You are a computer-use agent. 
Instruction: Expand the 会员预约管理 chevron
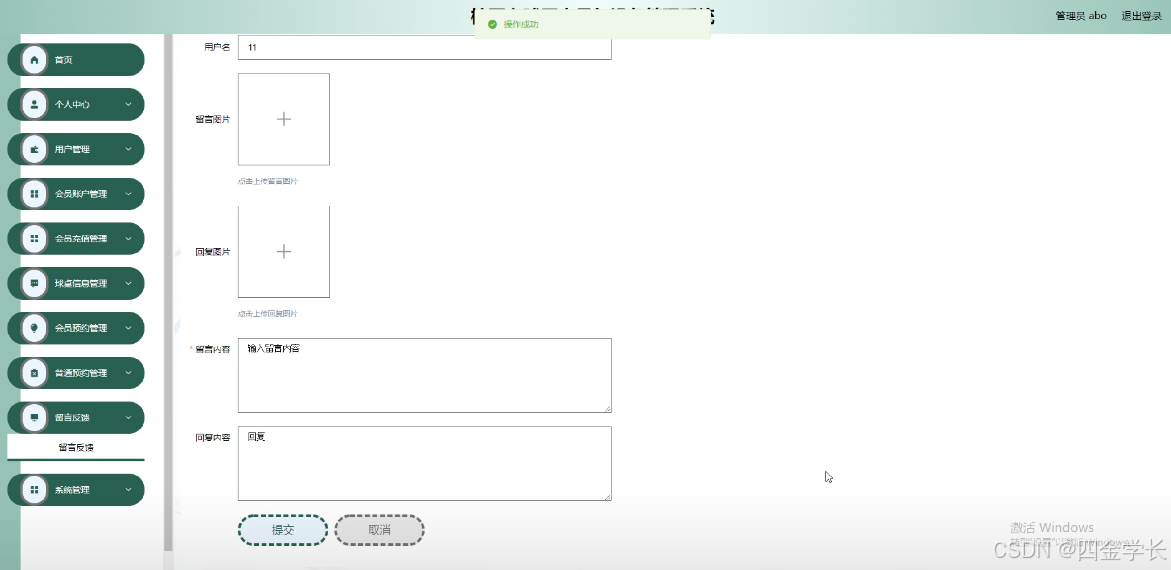point(128,328)
